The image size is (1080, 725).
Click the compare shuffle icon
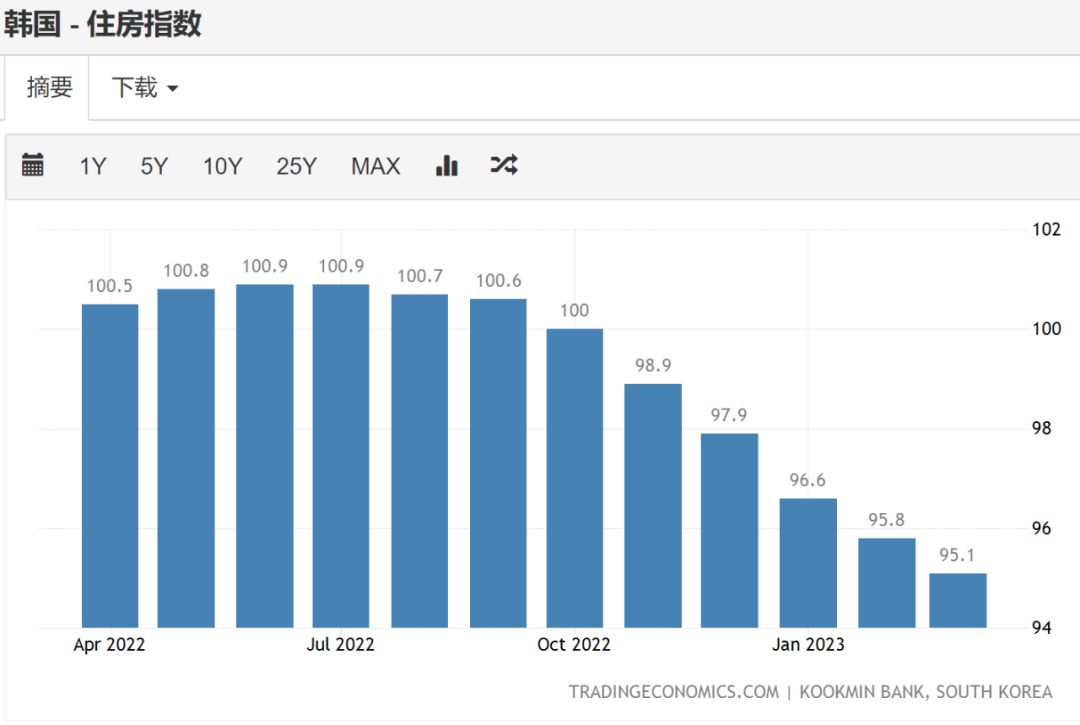pyautogui.click(x=504, y=165)
